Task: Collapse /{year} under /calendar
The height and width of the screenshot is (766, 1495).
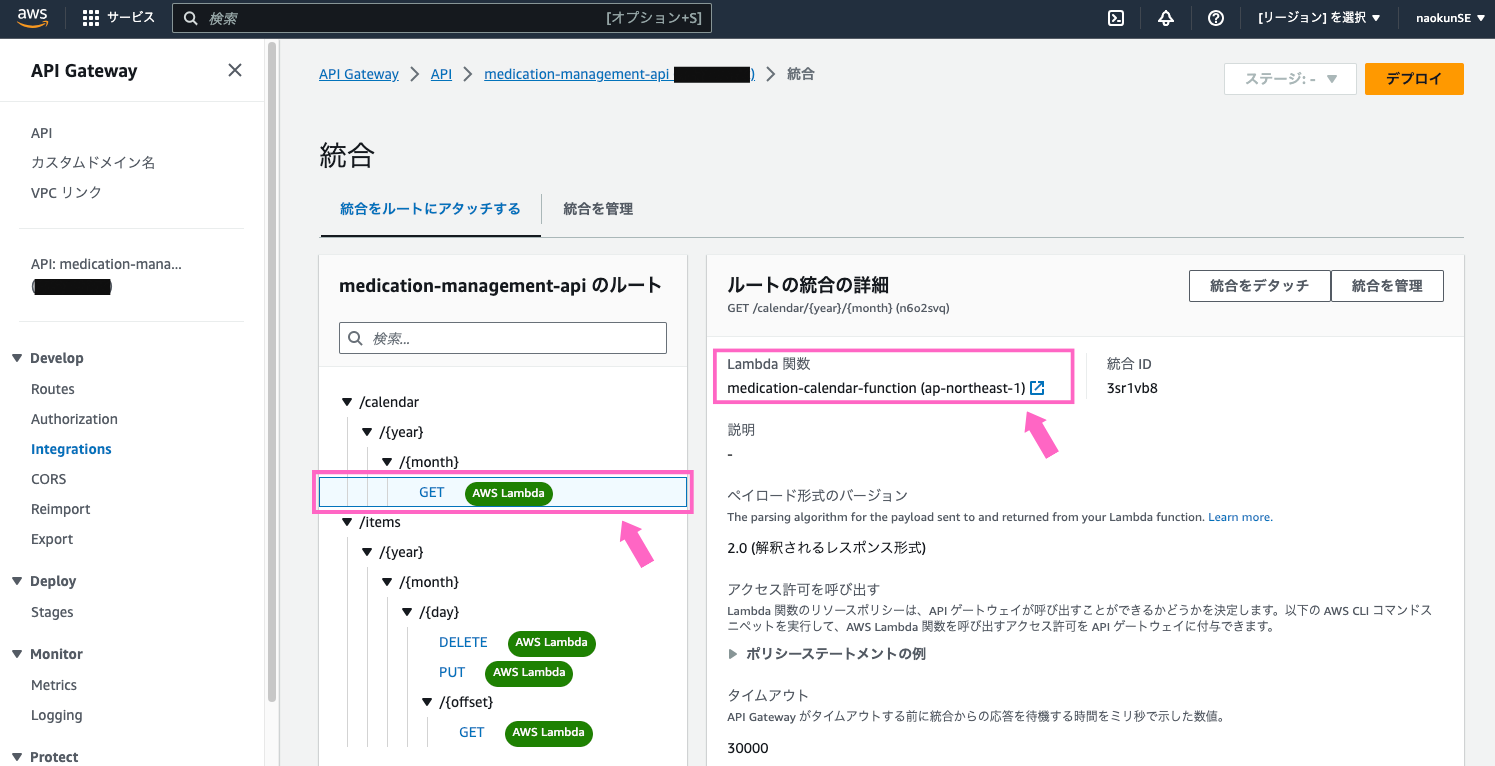Action: (x=367, y=432)
